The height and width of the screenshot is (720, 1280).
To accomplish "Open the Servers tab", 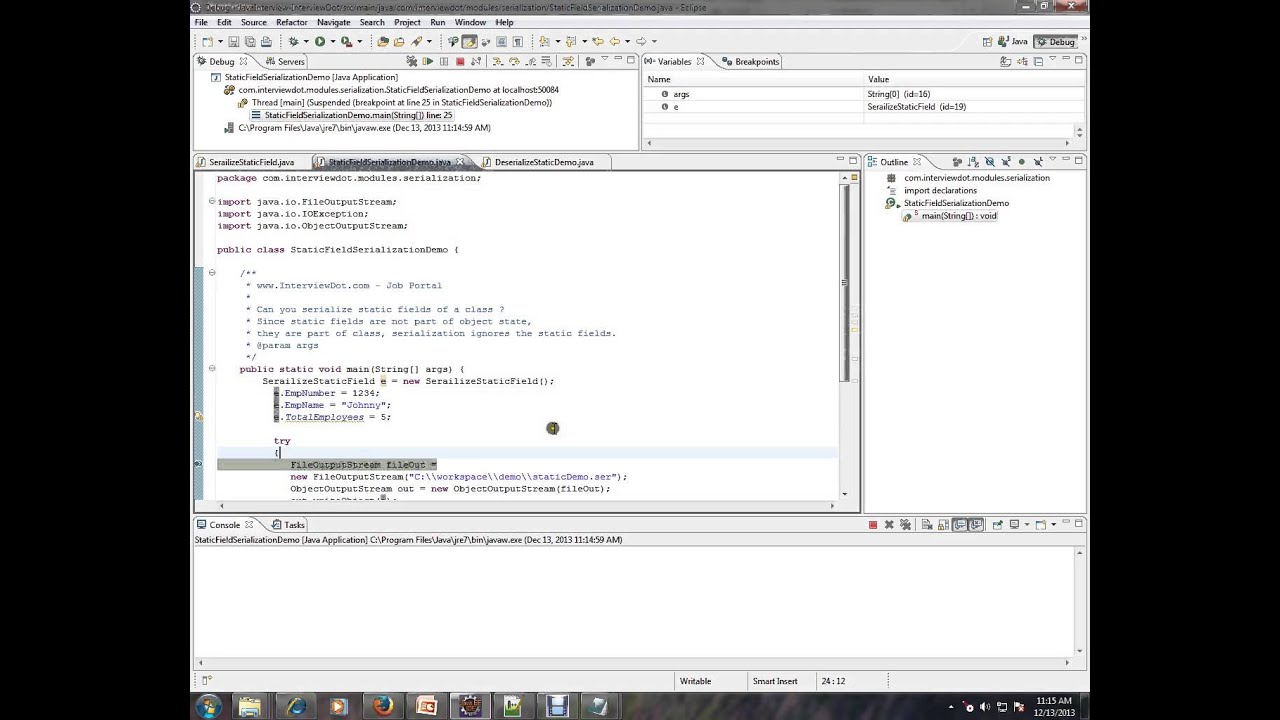I will (x=284, y=61).
